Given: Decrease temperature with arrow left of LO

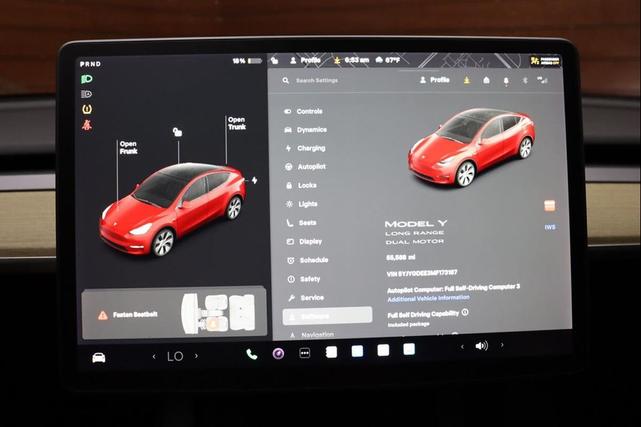Looking at the screenshot, I should click(154, 357).
